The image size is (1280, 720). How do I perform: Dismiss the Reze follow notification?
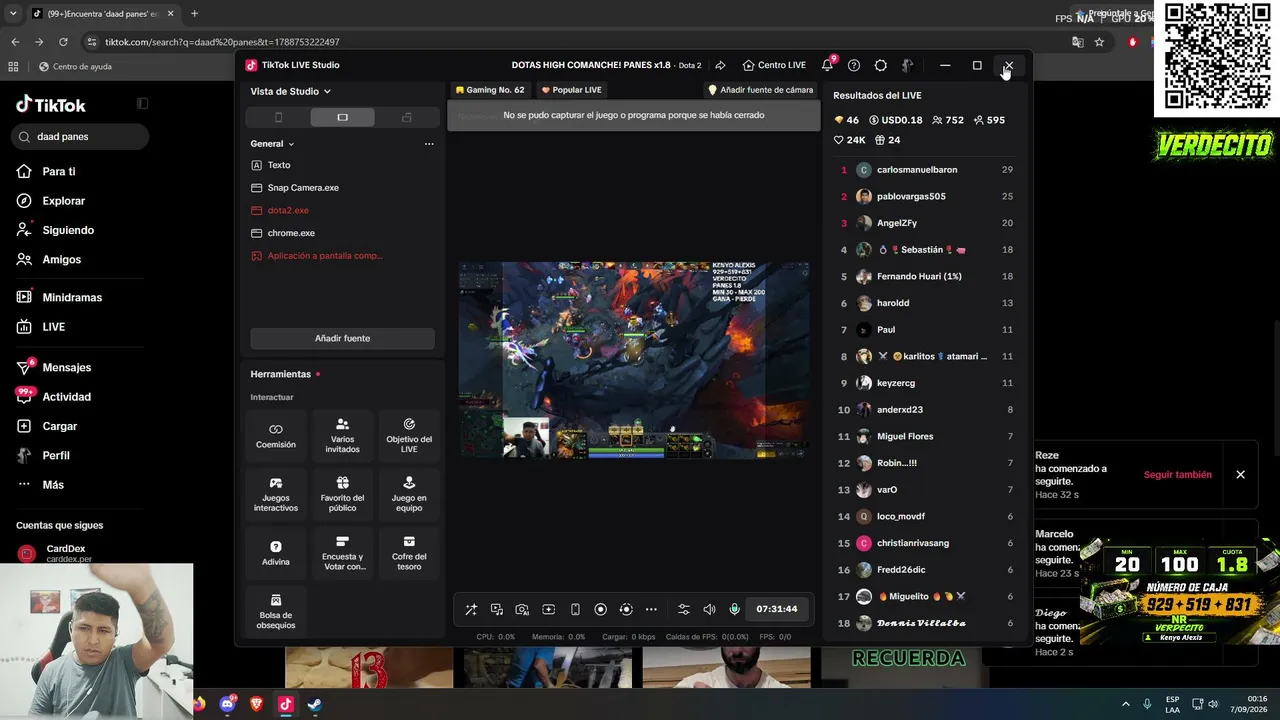1240,475
